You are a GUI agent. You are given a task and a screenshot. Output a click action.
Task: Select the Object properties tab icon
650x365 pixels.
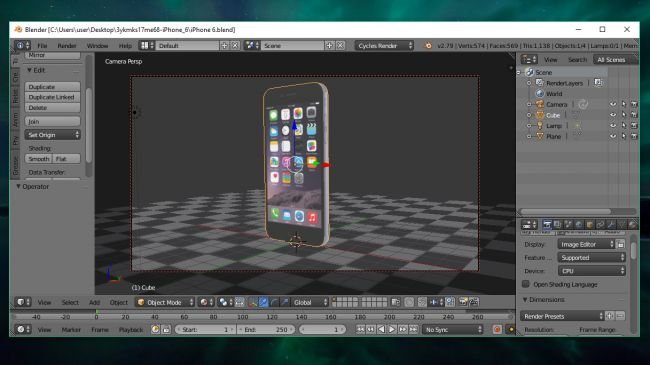point(590,225)
